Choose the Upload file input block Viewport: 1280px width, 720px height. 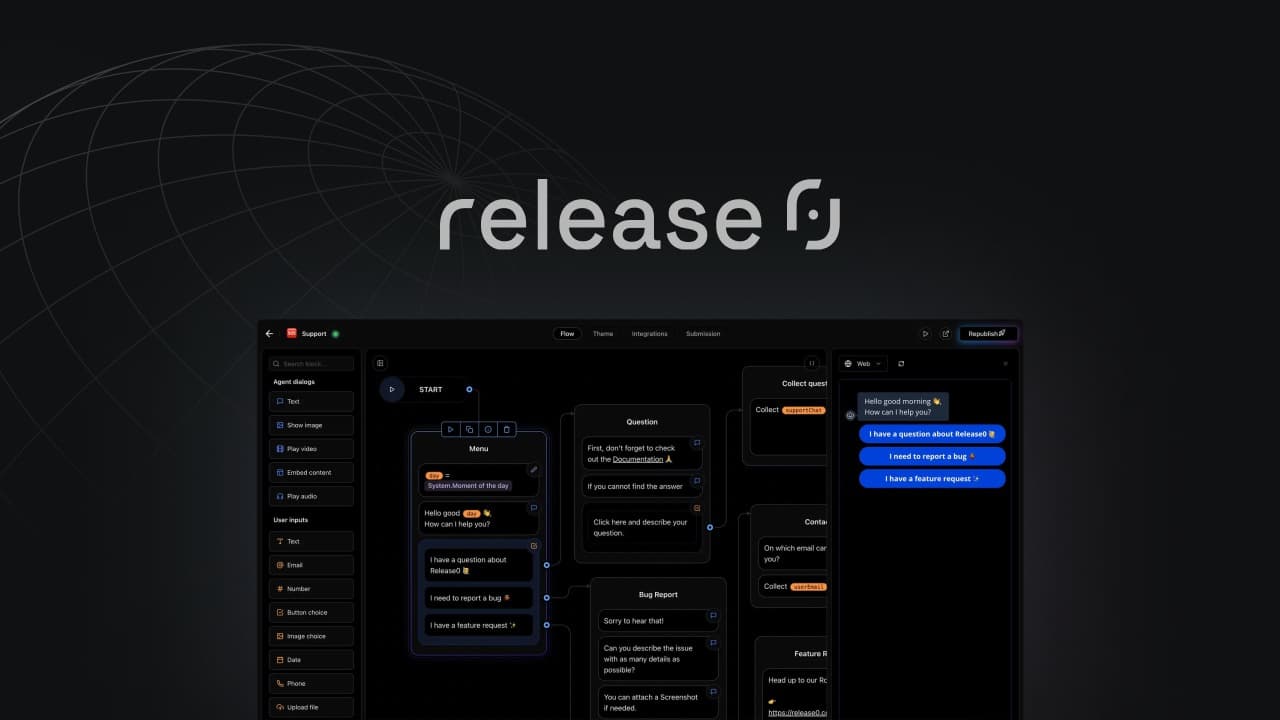(302, 707)
